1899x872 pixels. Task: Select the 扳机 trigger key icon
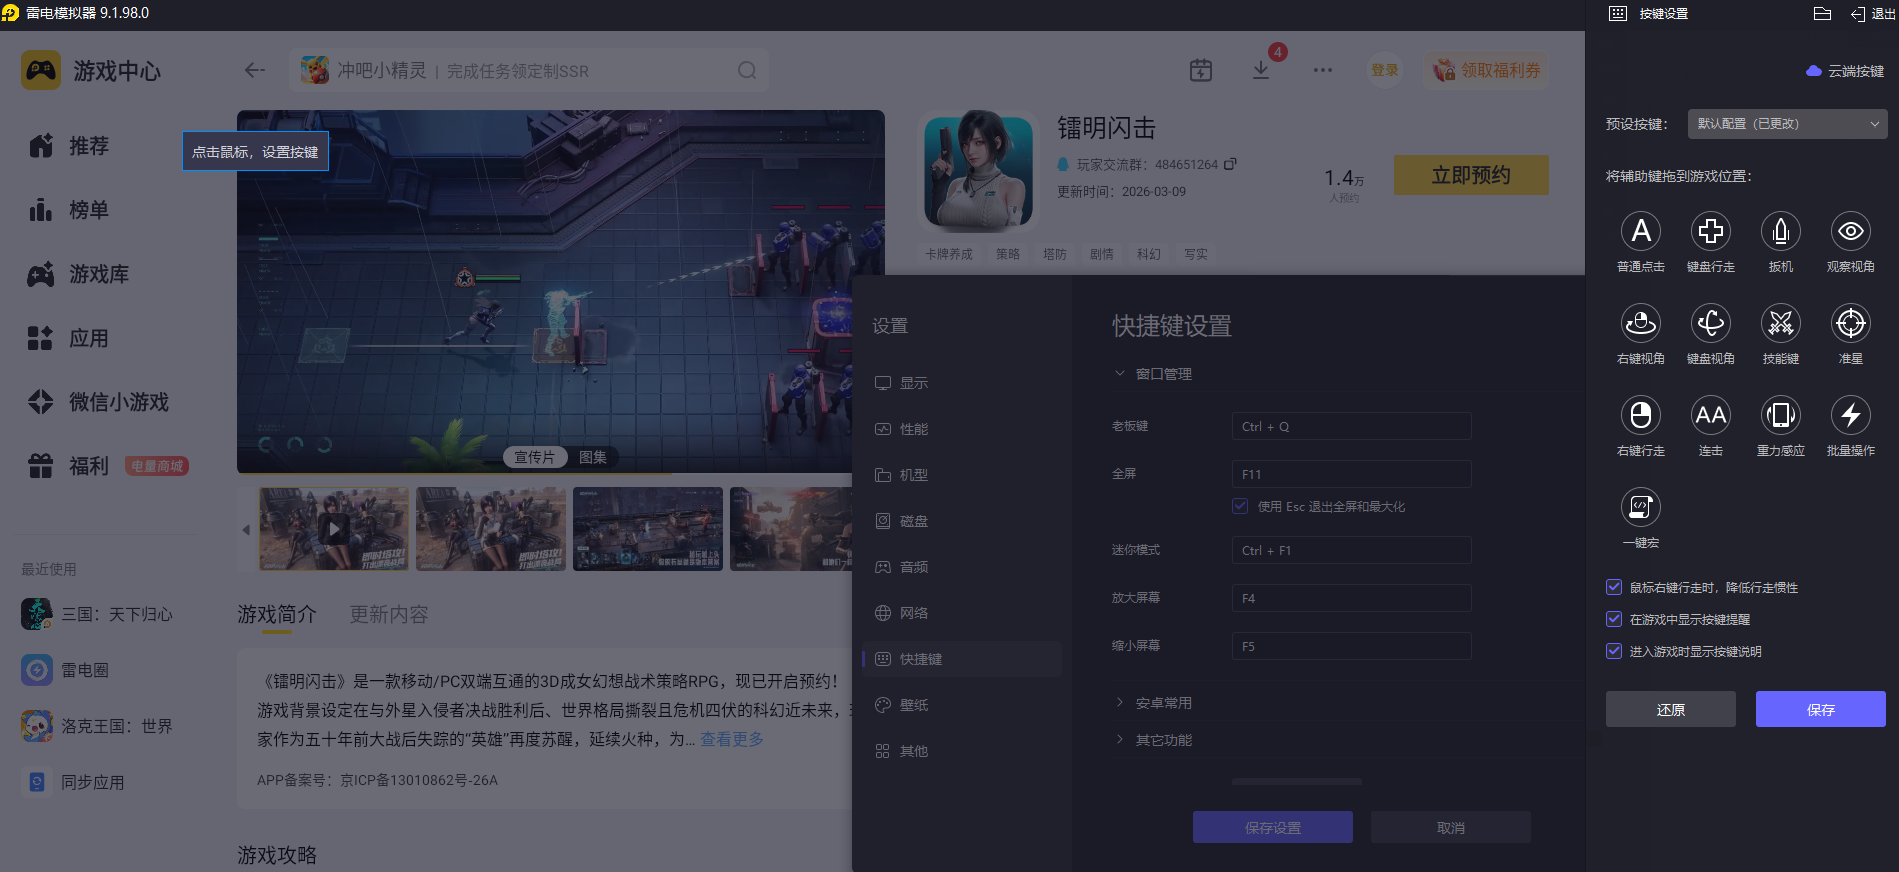tap(1780, 231)
